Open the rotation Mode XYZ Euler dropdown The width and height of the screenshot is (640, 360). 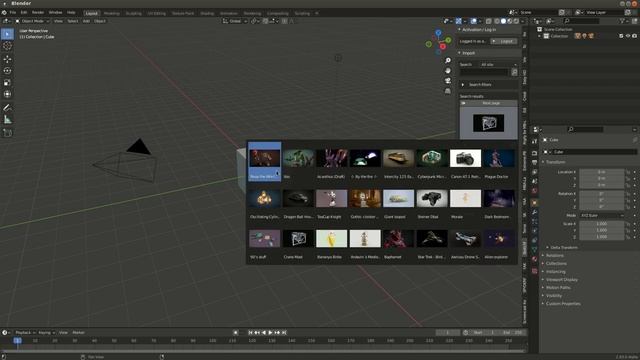[602, 216]
